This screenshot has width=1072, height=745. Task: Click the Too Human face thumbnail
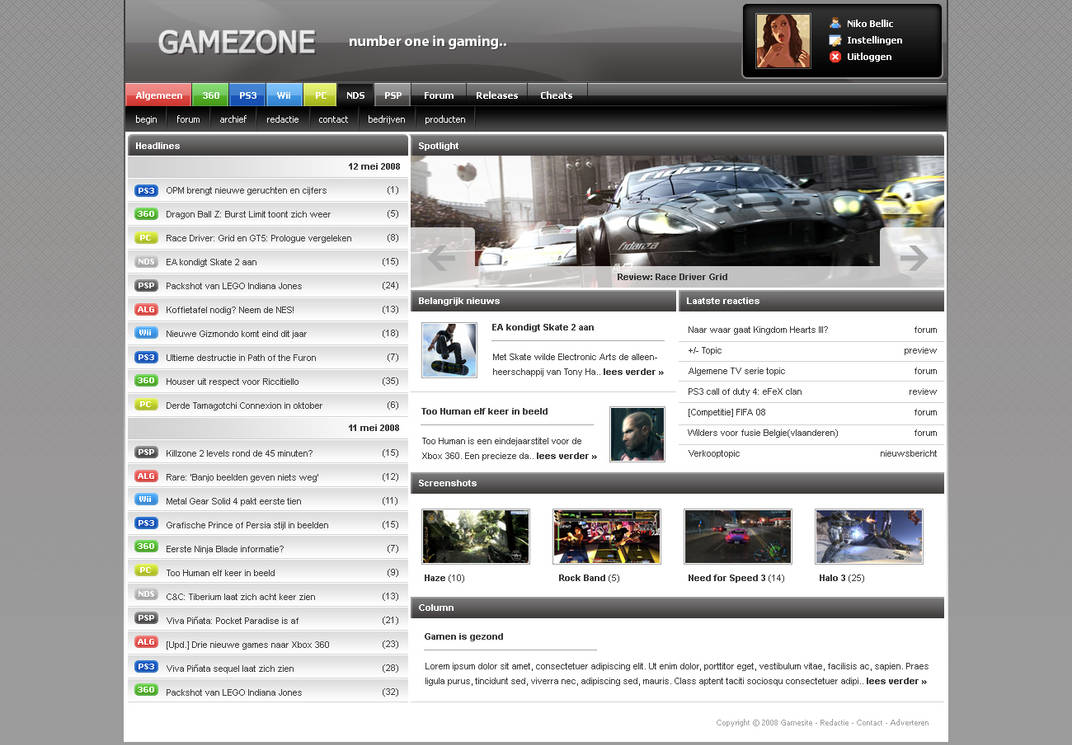pos(637,435)
